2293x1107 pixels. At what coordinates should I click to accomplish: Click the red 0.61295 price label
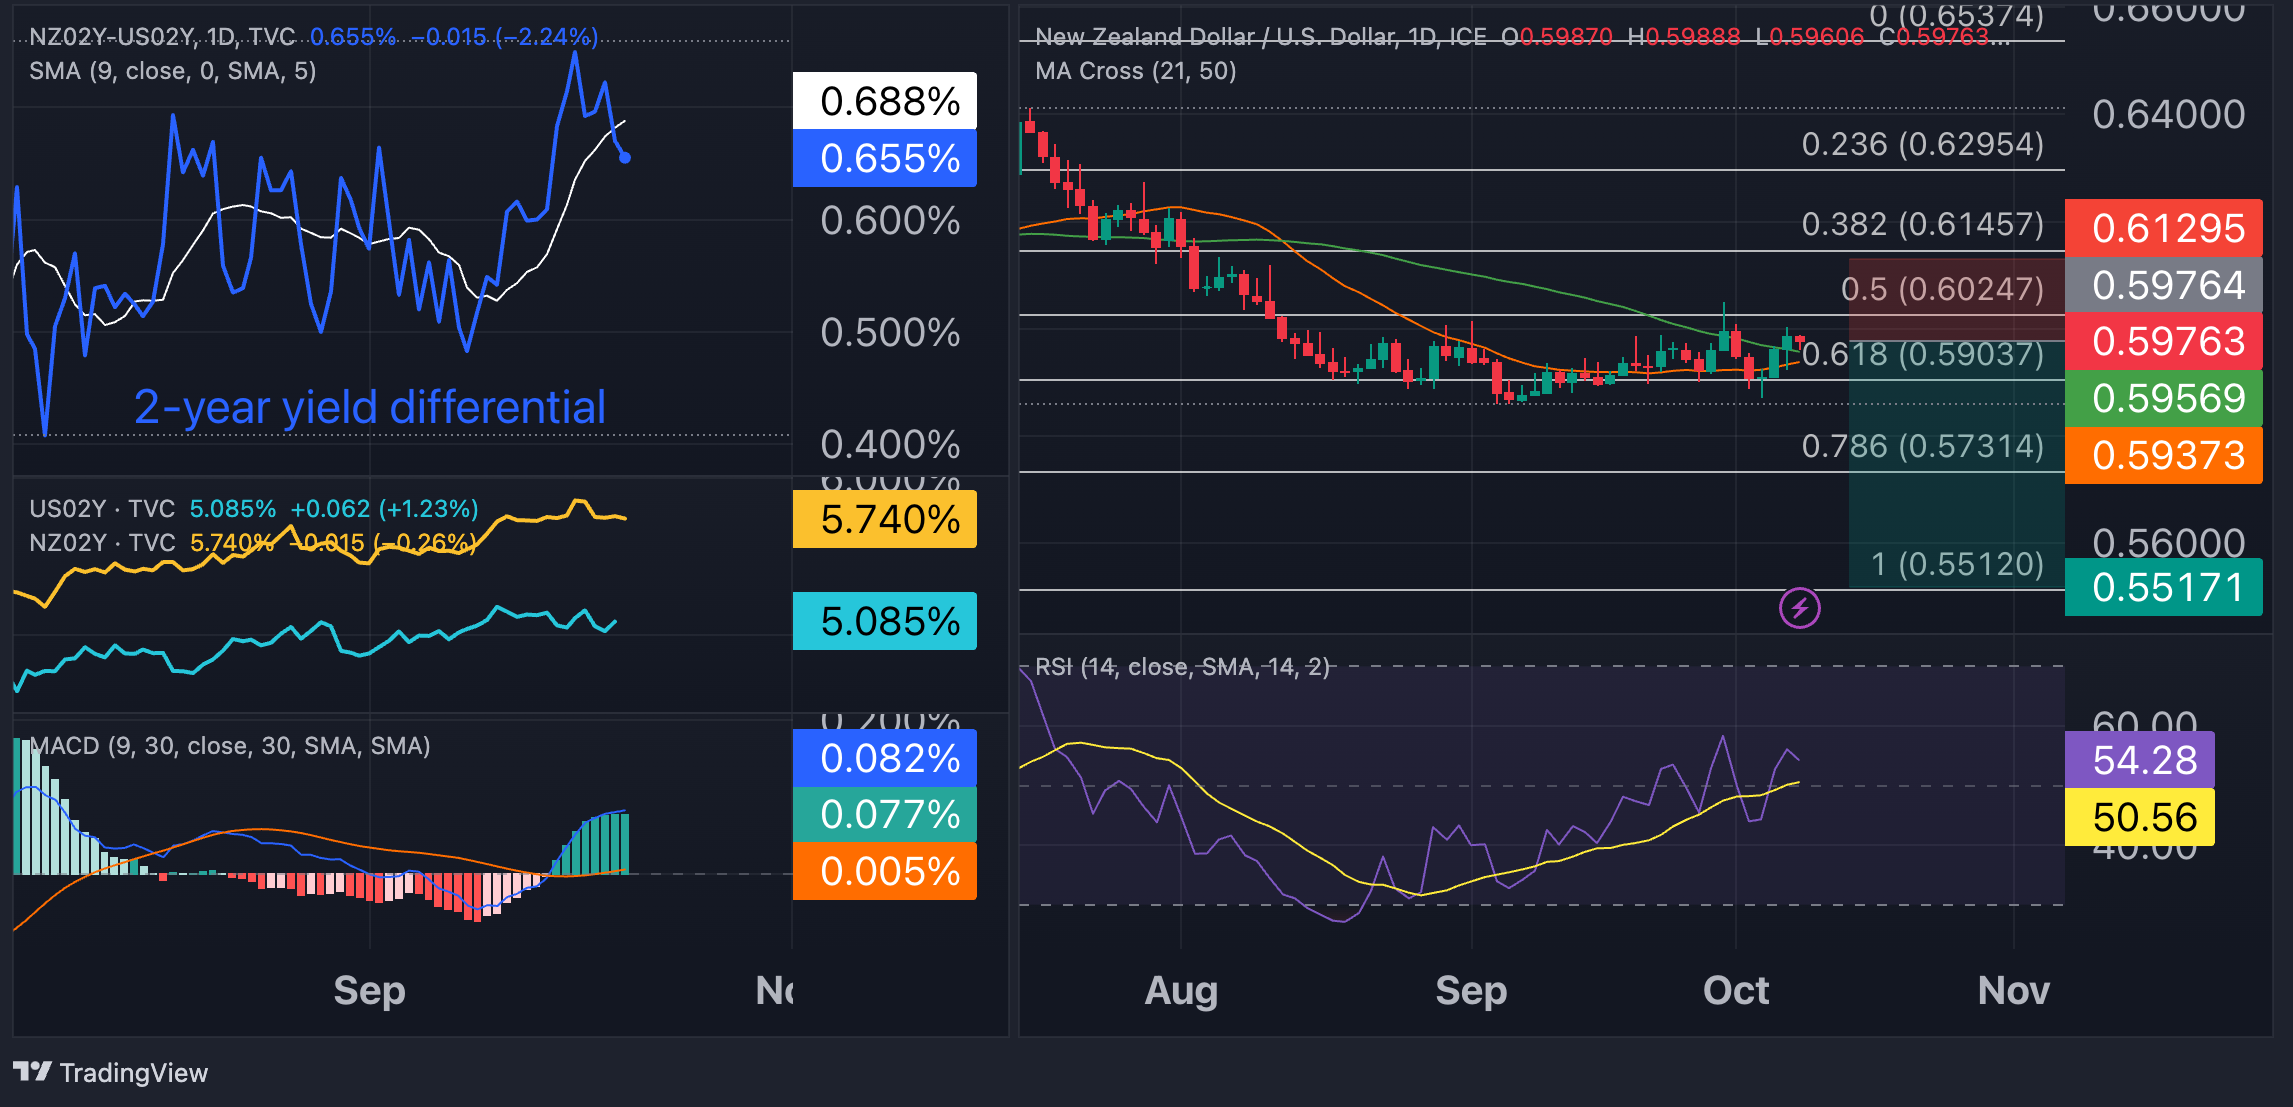tap(2163, 227)
